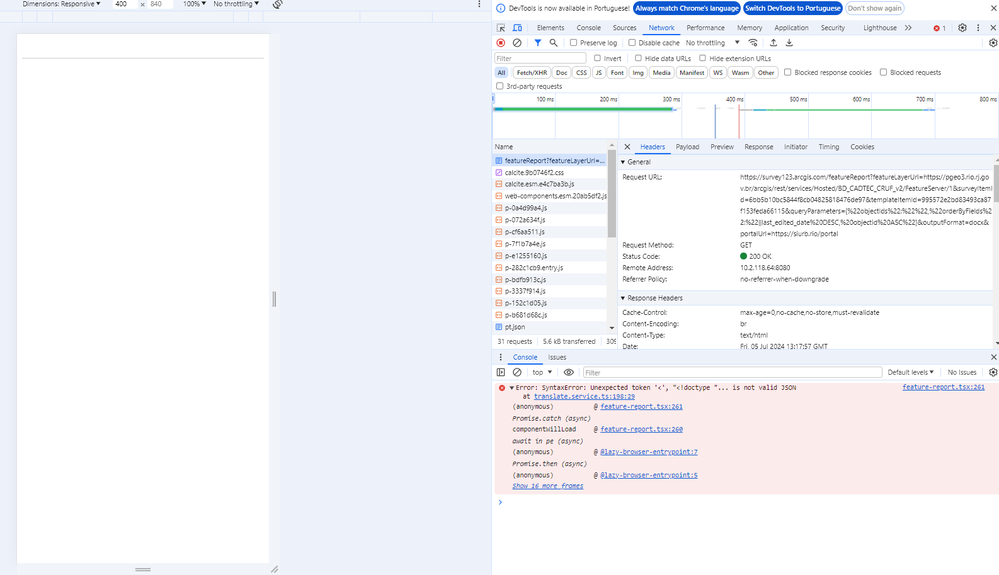
Task: Open Network throttling dropdown
Action: [x=713, y=43]
